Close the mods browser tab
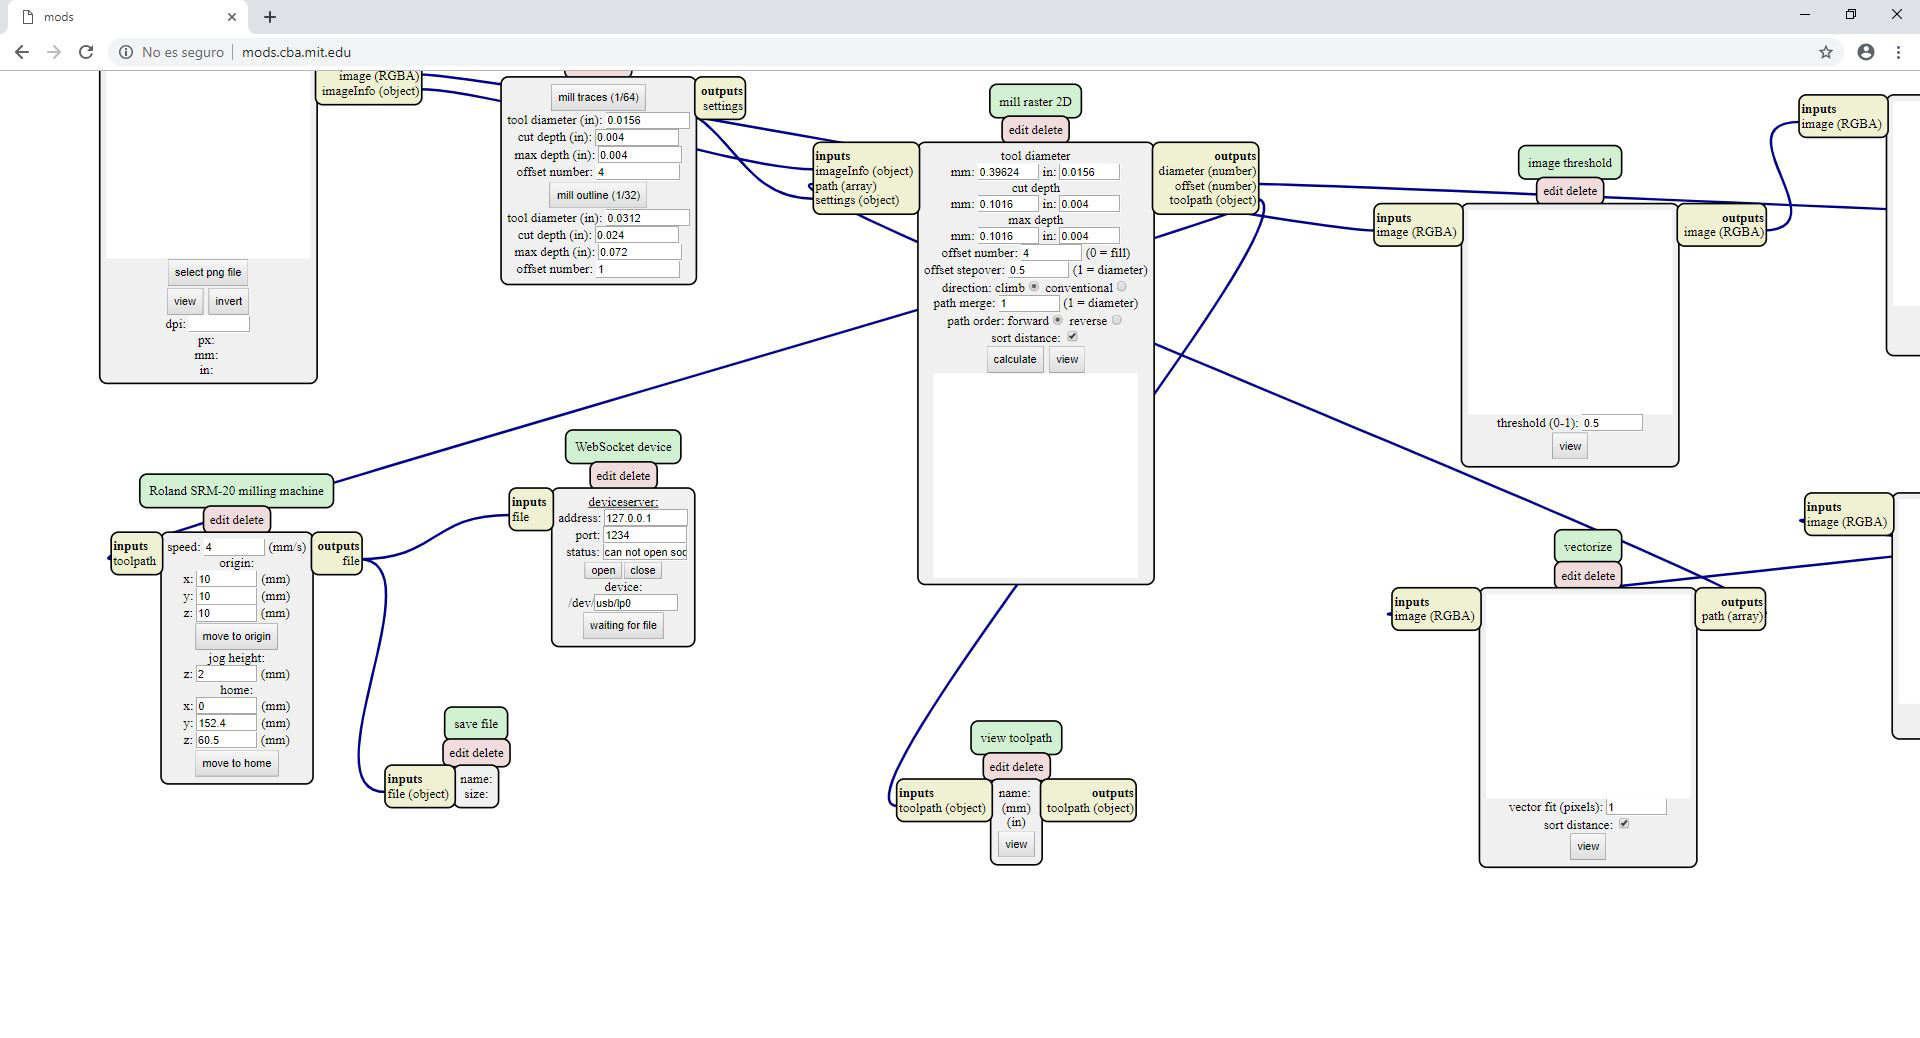 click(x=232, y=17)
